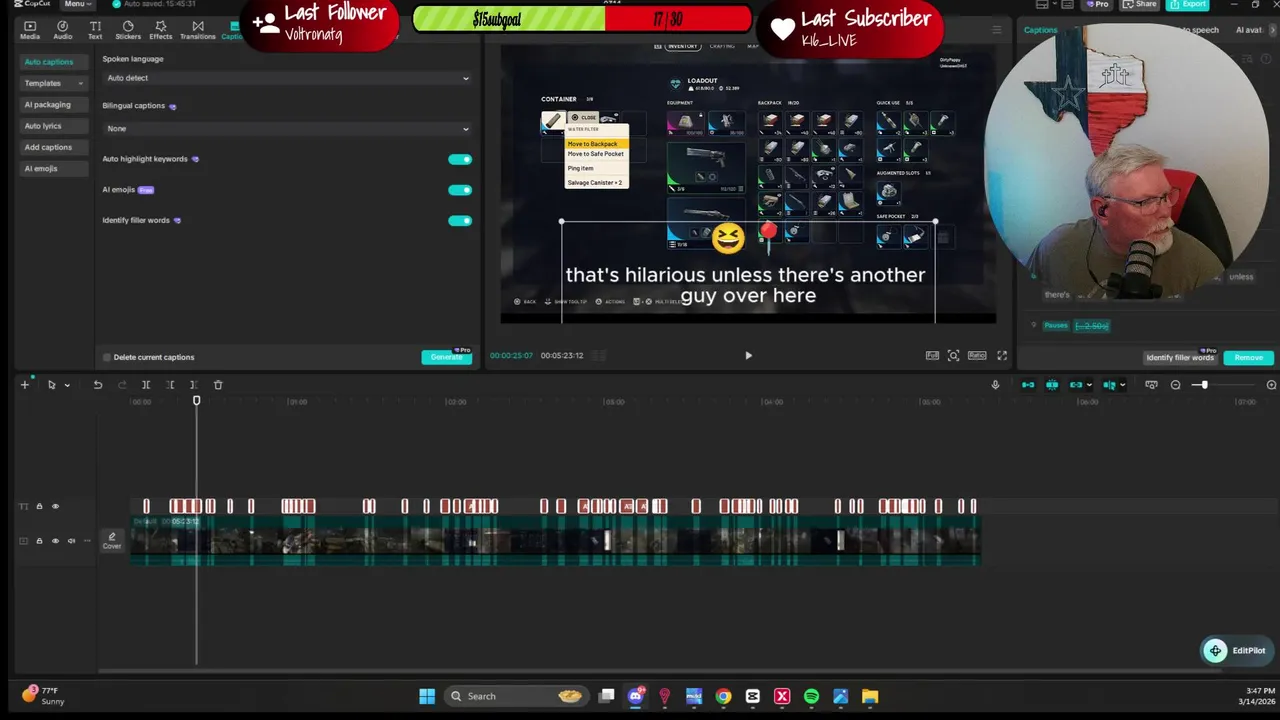
Task: Toggle auto snapping icon
Action: coord(1052,385)
